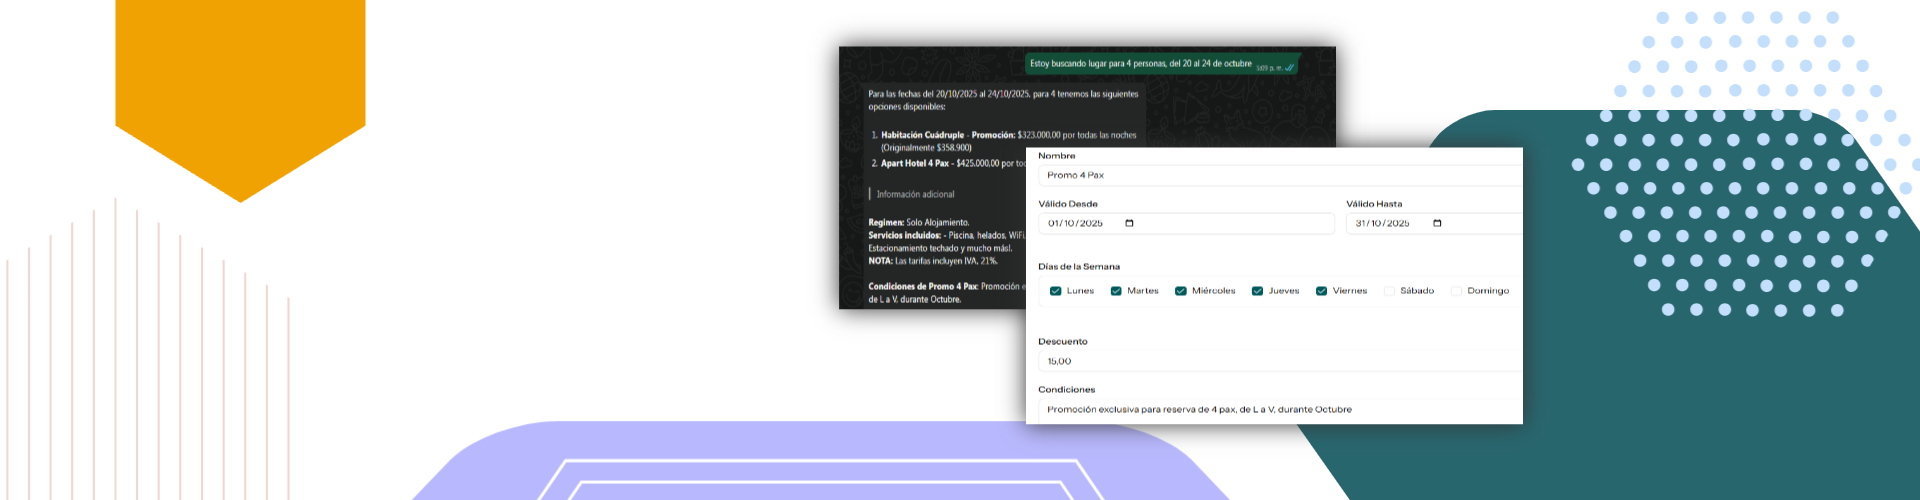Image resolution: width=1920 pixels, height=500 pixels.
Task: Select the 31/10/2025 date text in Válido Hasta
Action: [1382, 223]
